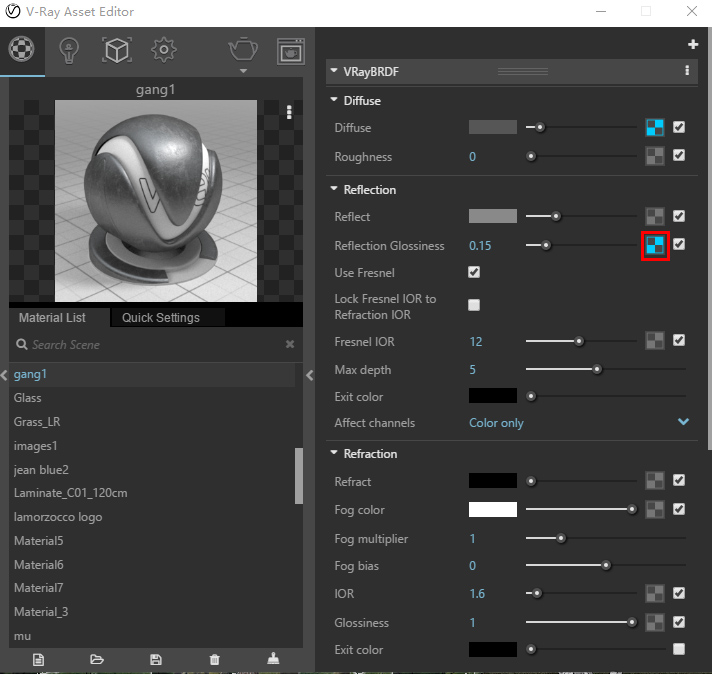Image resolution: width=712 pixels, height=674 pixels.
Task: Select the gang1 material
Action: point(152,375)
